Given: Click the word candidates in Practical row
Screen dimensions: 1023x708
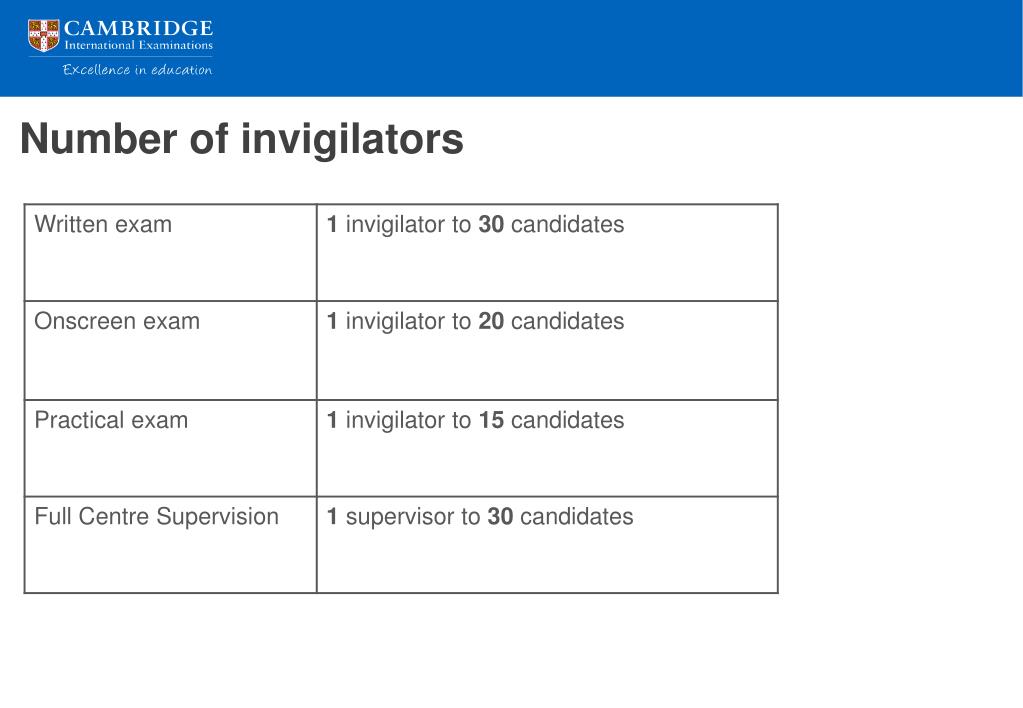Looking at the screenshot, I should [568, 420].
